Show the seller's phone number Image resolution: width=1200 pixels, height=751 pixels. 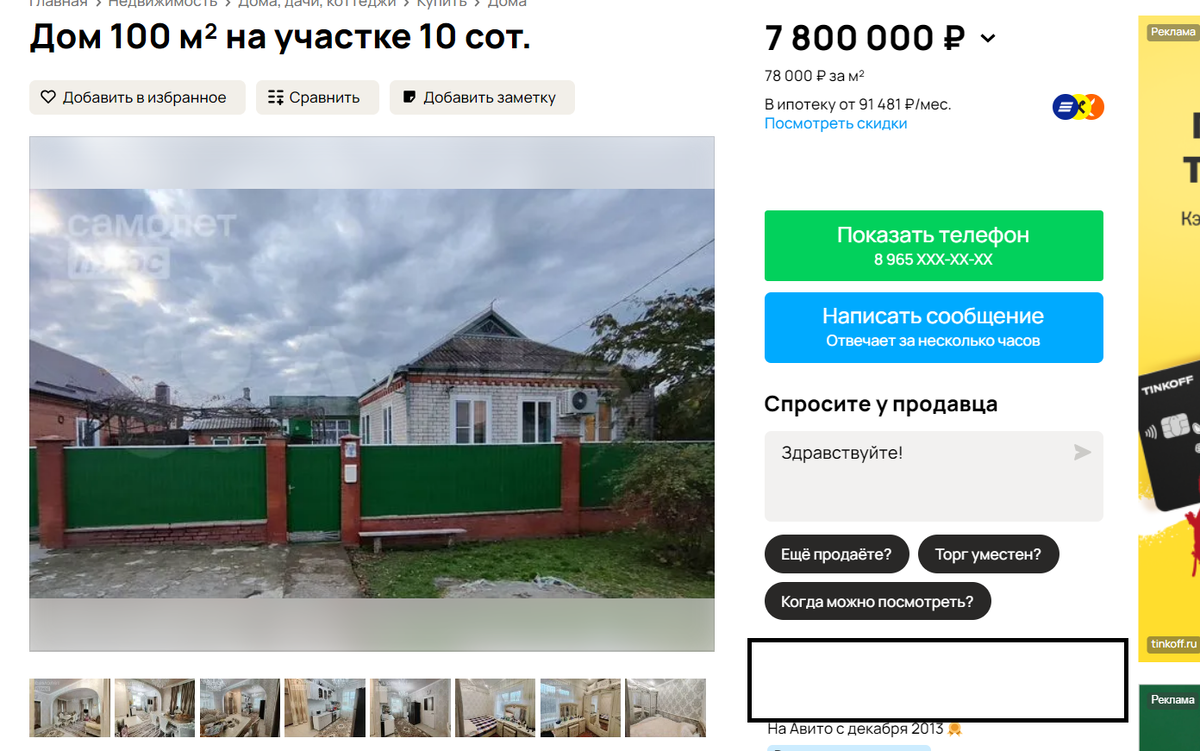pyautogui.click(x=934, y=245)
